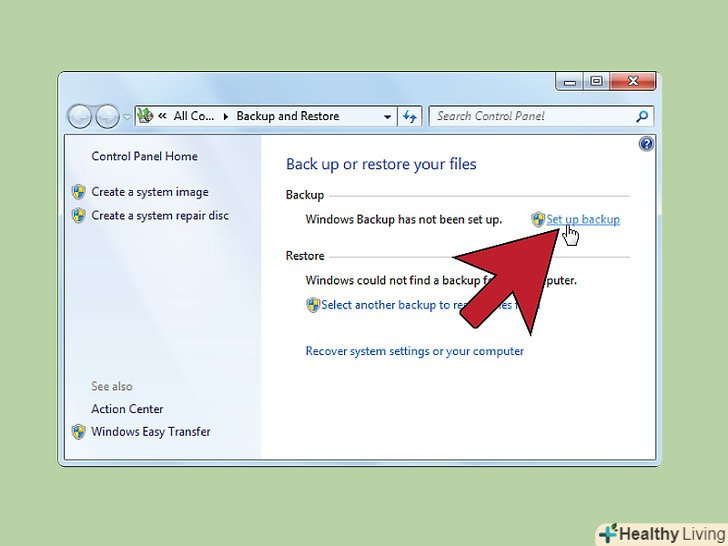Click shield icon next to Set up backup
Viewport: 728px width, 546px height.
(538, 219)
